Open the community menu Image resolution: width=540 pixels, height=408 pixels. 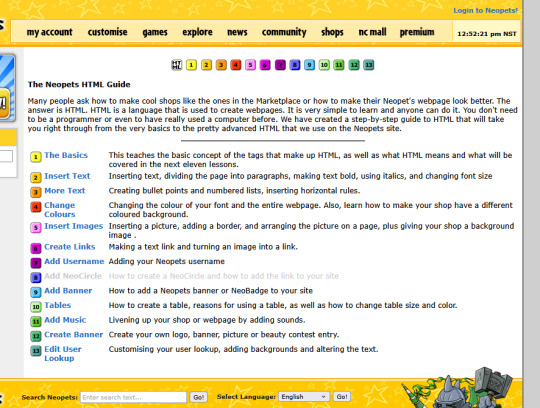click(284, 32)
